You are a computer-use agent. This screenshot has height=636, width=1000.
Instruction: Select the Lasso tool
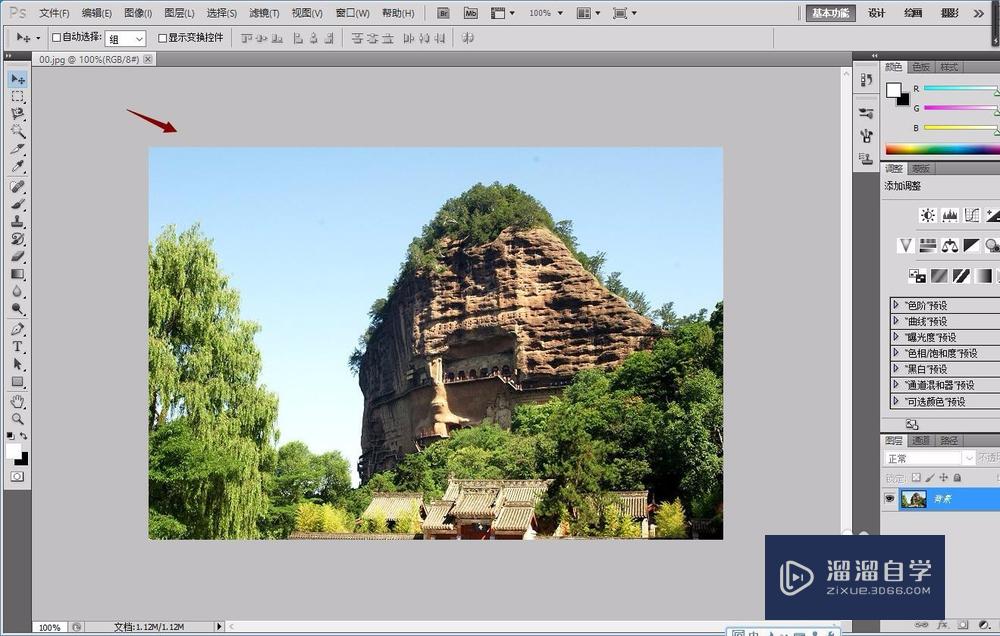coord(17,114)
